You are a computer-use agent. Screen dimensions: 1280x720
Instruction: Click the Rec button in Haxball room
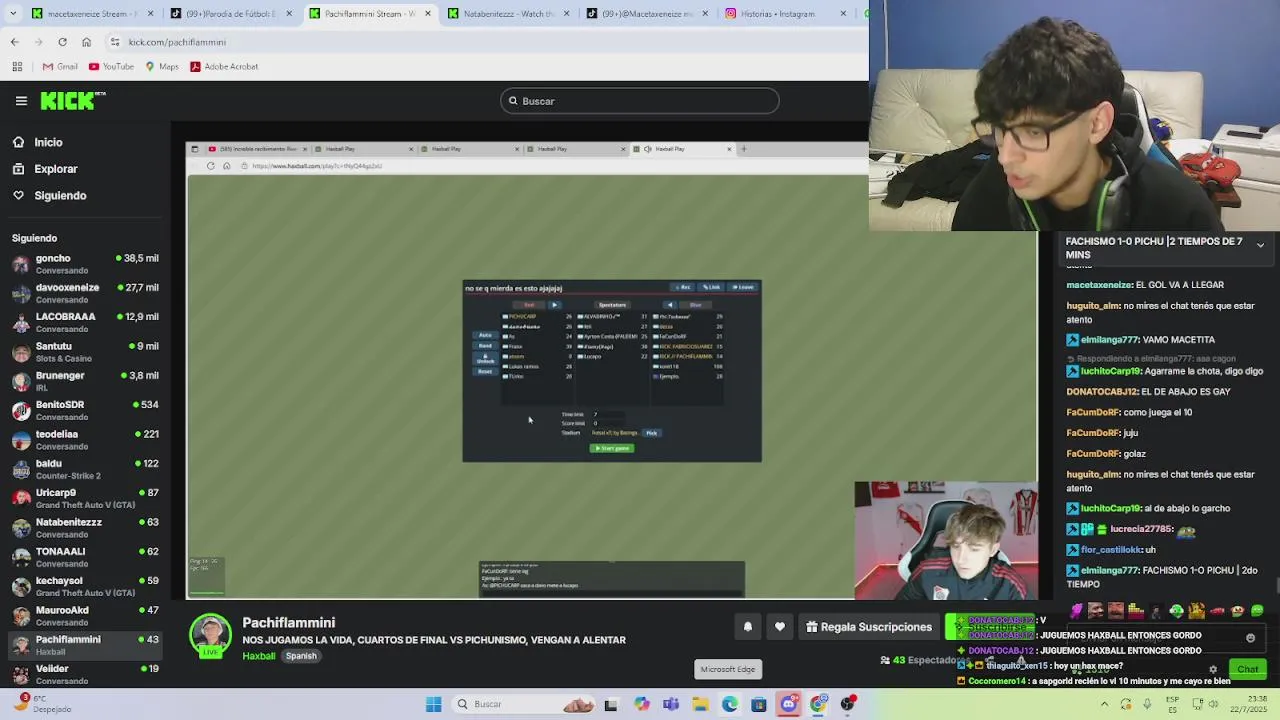click(683, 287)
